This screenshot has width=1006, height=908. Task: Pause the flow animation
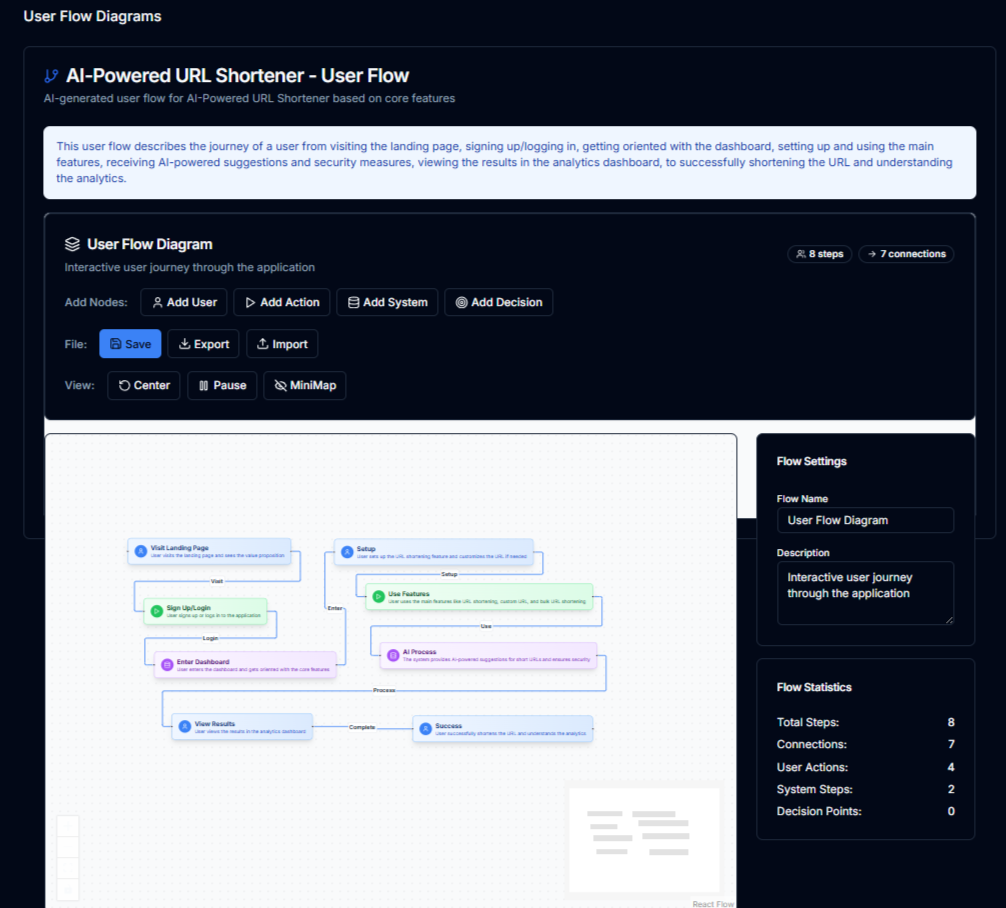pos(222,385)
